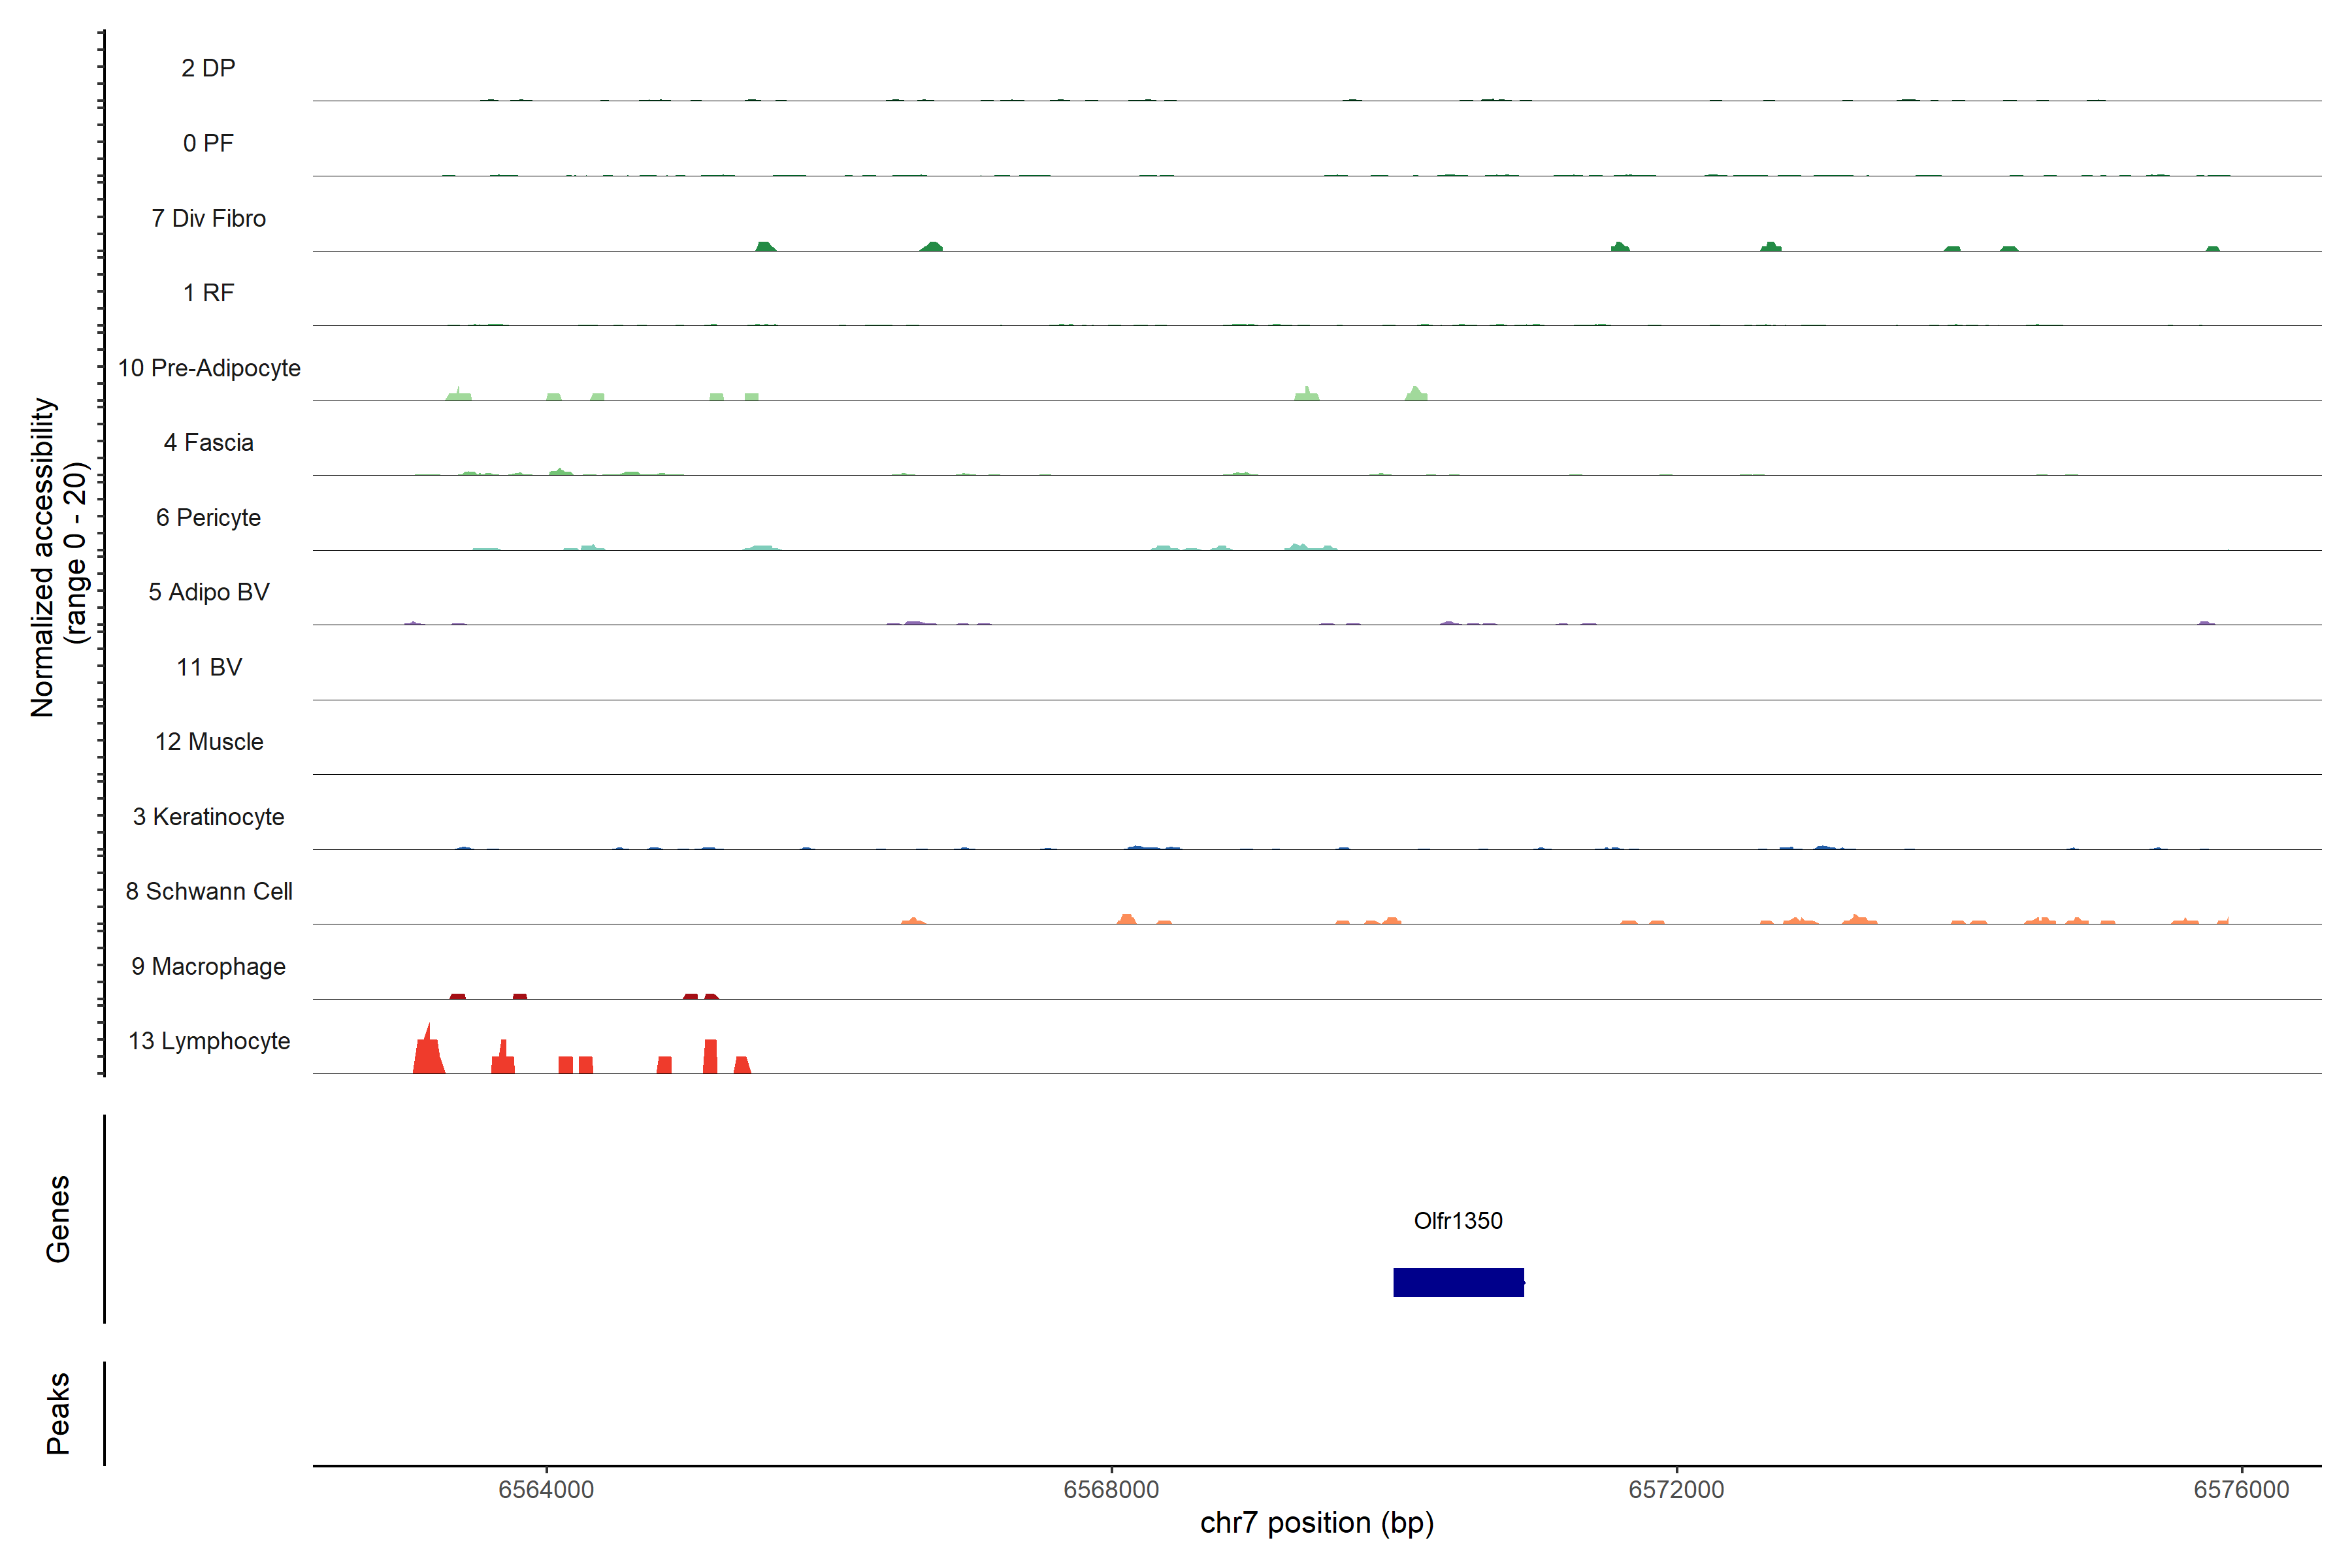Click the 12 Muscle track label
Screen dimensions: 2352x1568
tap(208, 742)
